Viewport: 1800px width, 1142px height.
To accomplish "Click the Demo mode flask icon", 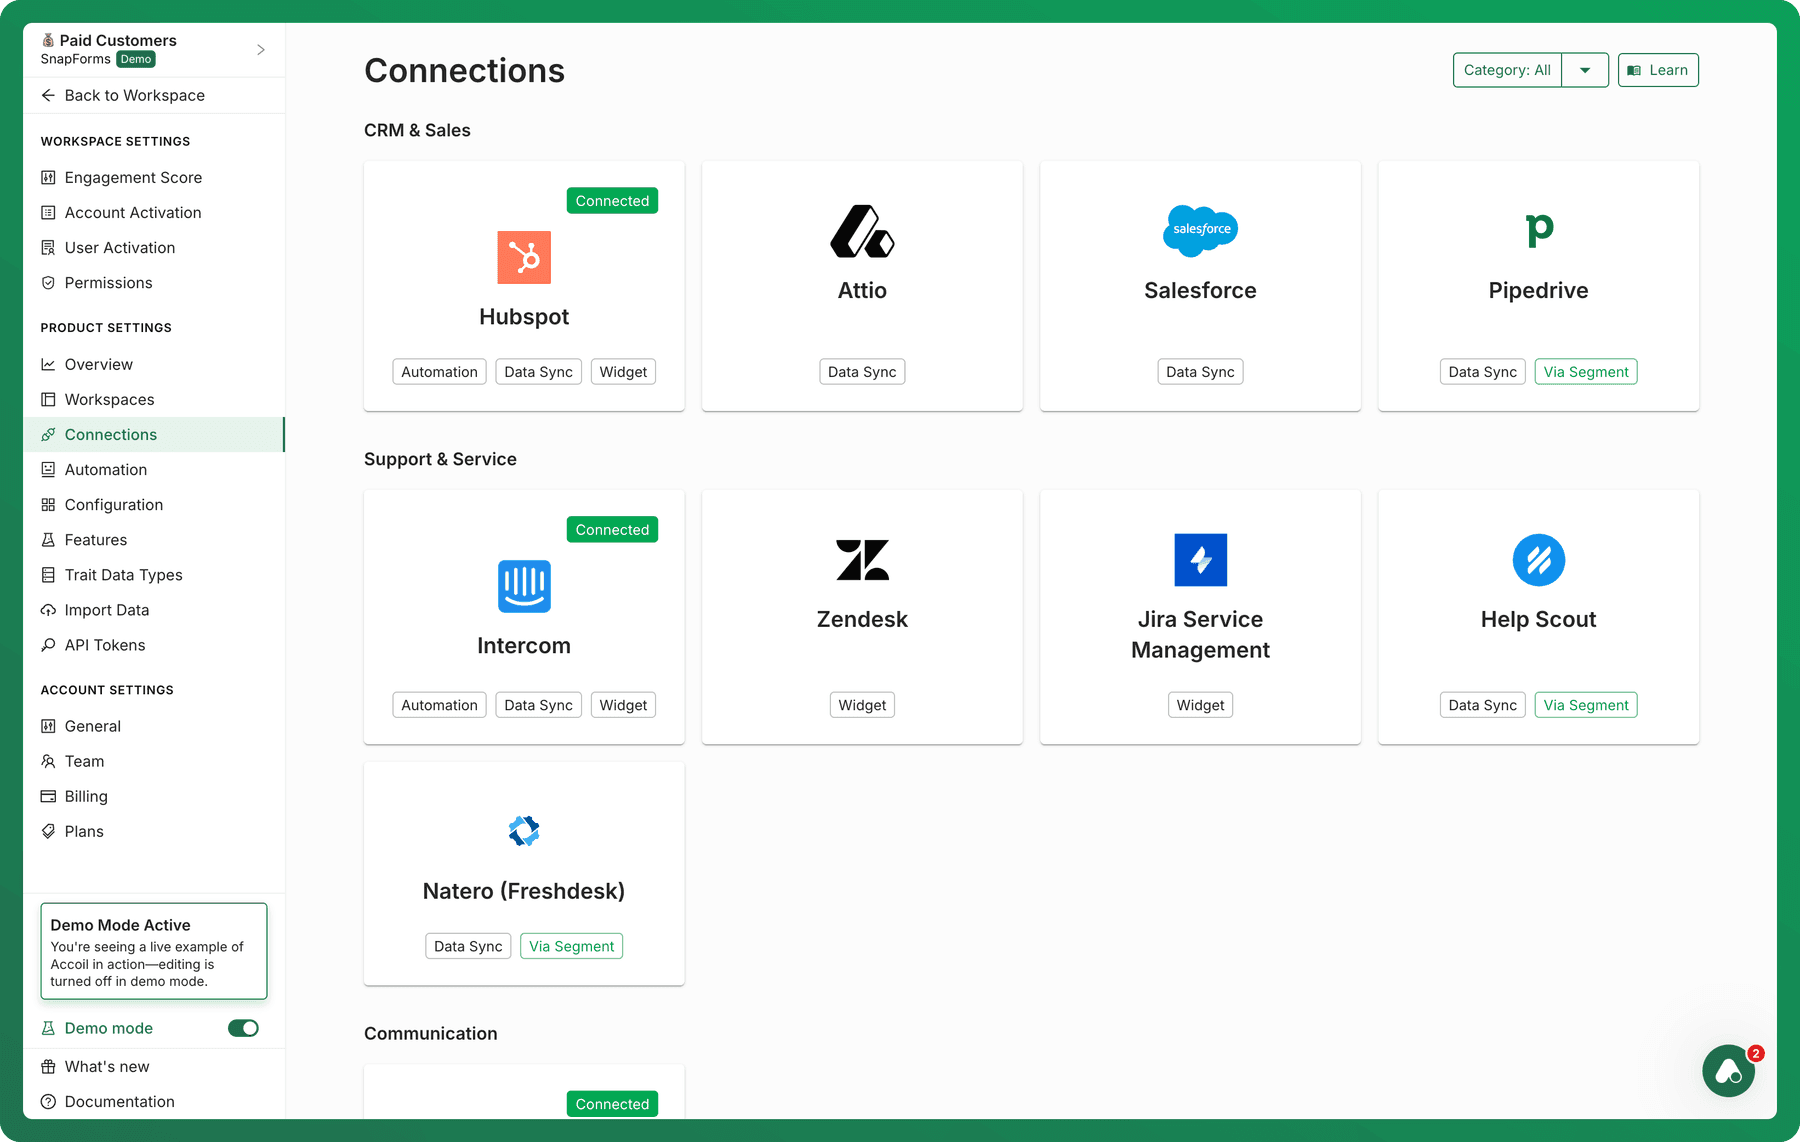I will pyautogui.click(x=48, y=1028).
